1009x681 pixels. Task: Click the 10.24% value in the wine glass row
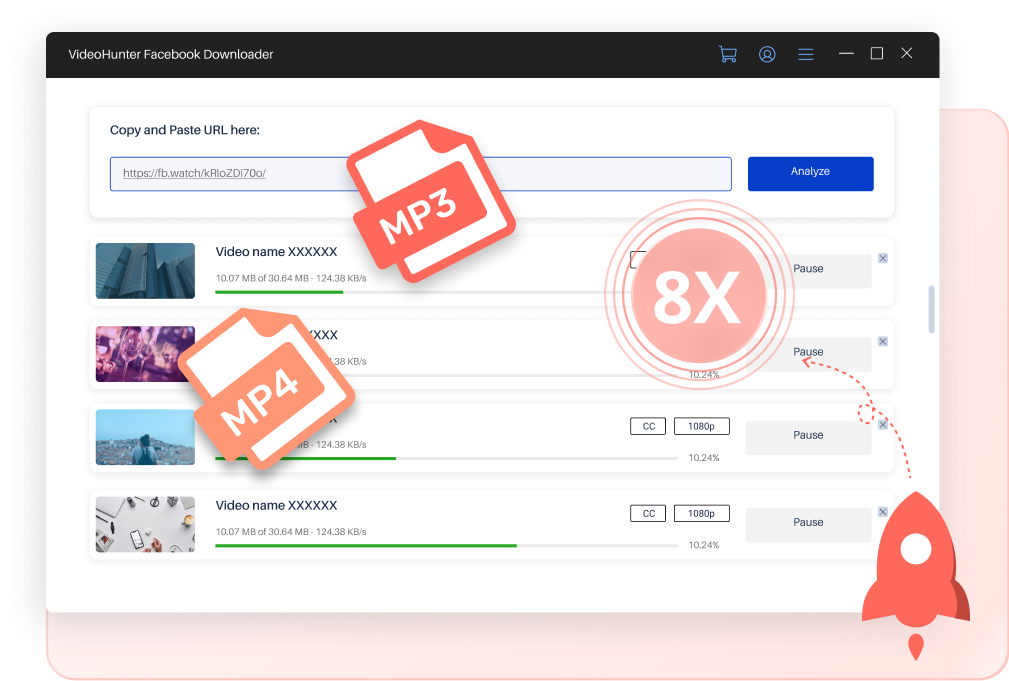[704, 375]
